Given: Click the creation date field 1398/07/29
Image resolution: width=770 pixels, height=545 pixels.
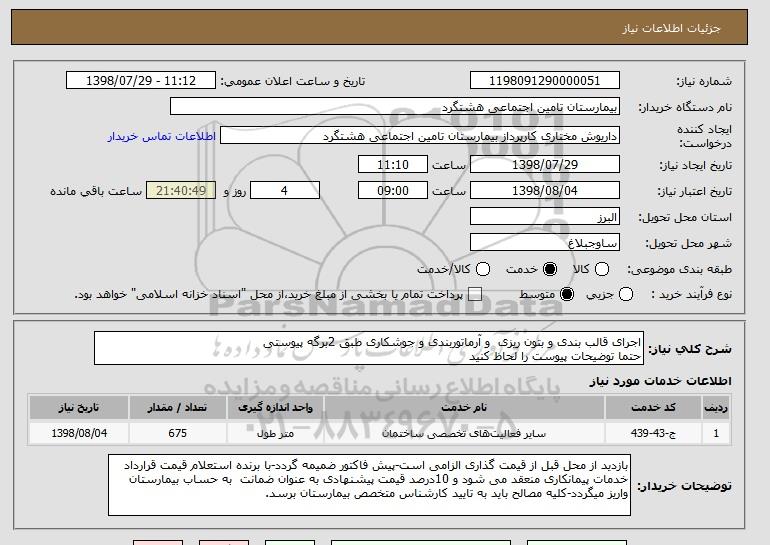Looking at the screenshot, I should tap(545, 164).
